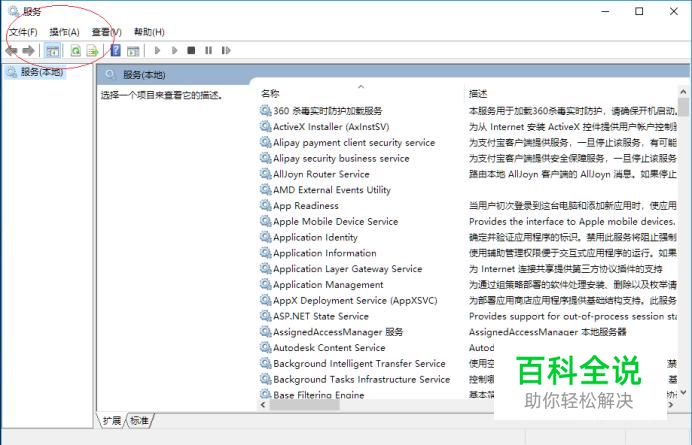Click gear icon beside AMD External Events Utility
The width and height of the screenshot is (692, 445).
(265, 189)
